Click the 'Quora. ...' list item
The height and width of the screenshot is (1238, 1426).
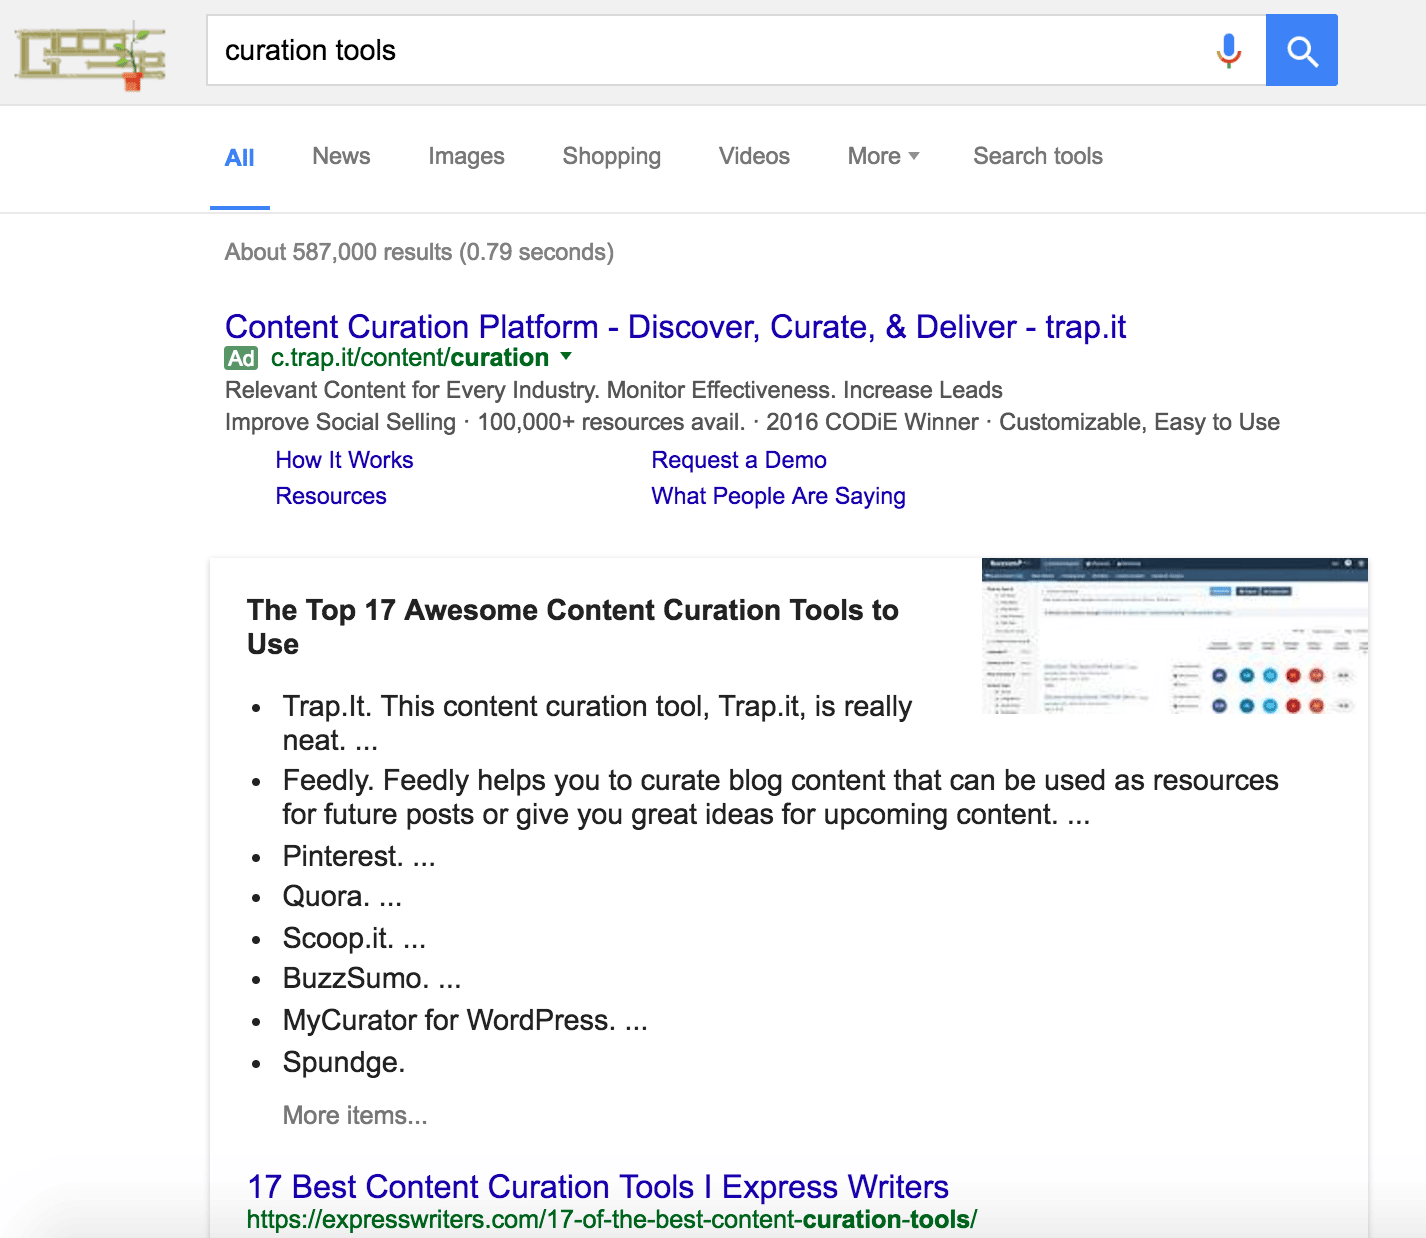[342, 896]
